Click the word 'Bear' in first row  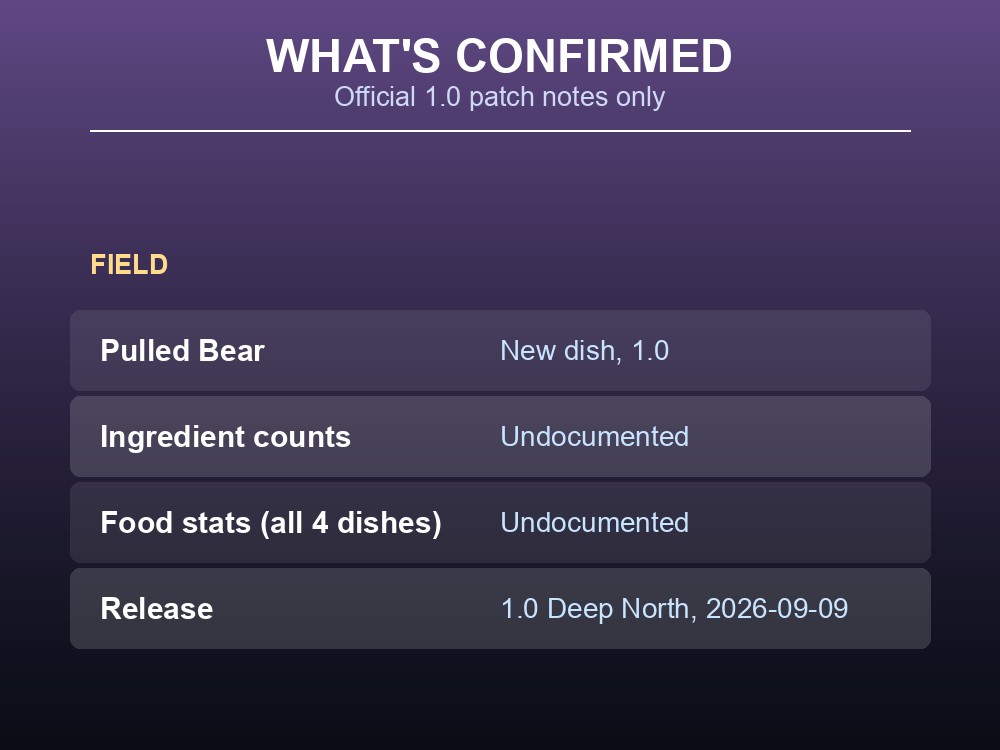[232, 351]
